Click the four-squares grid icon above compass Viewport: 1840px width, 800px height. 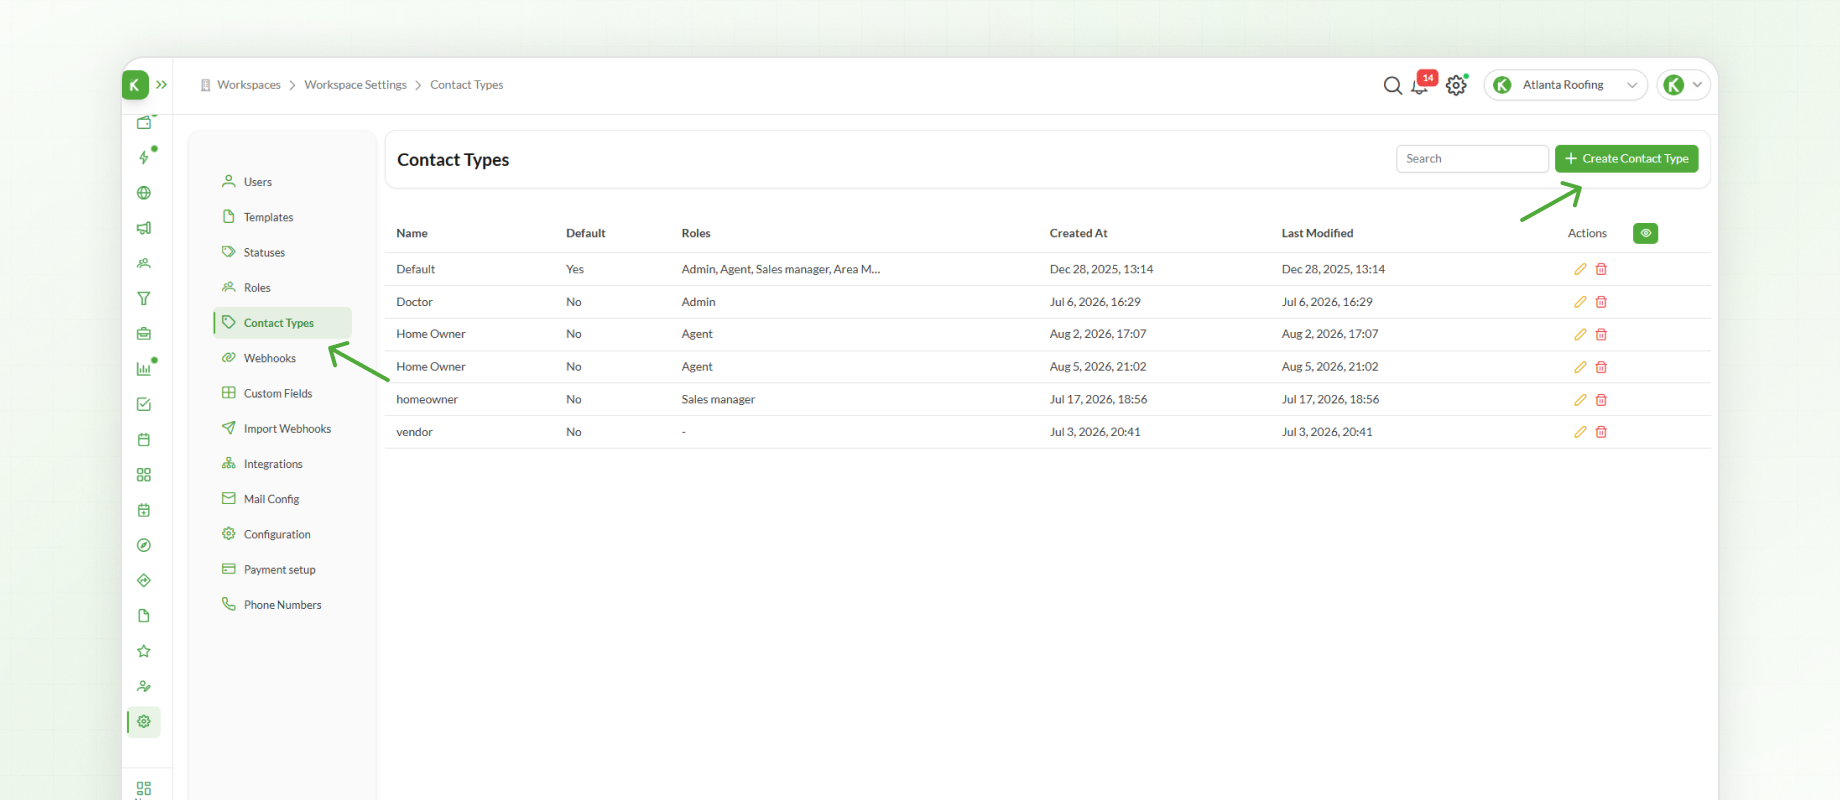pos(144,475)
